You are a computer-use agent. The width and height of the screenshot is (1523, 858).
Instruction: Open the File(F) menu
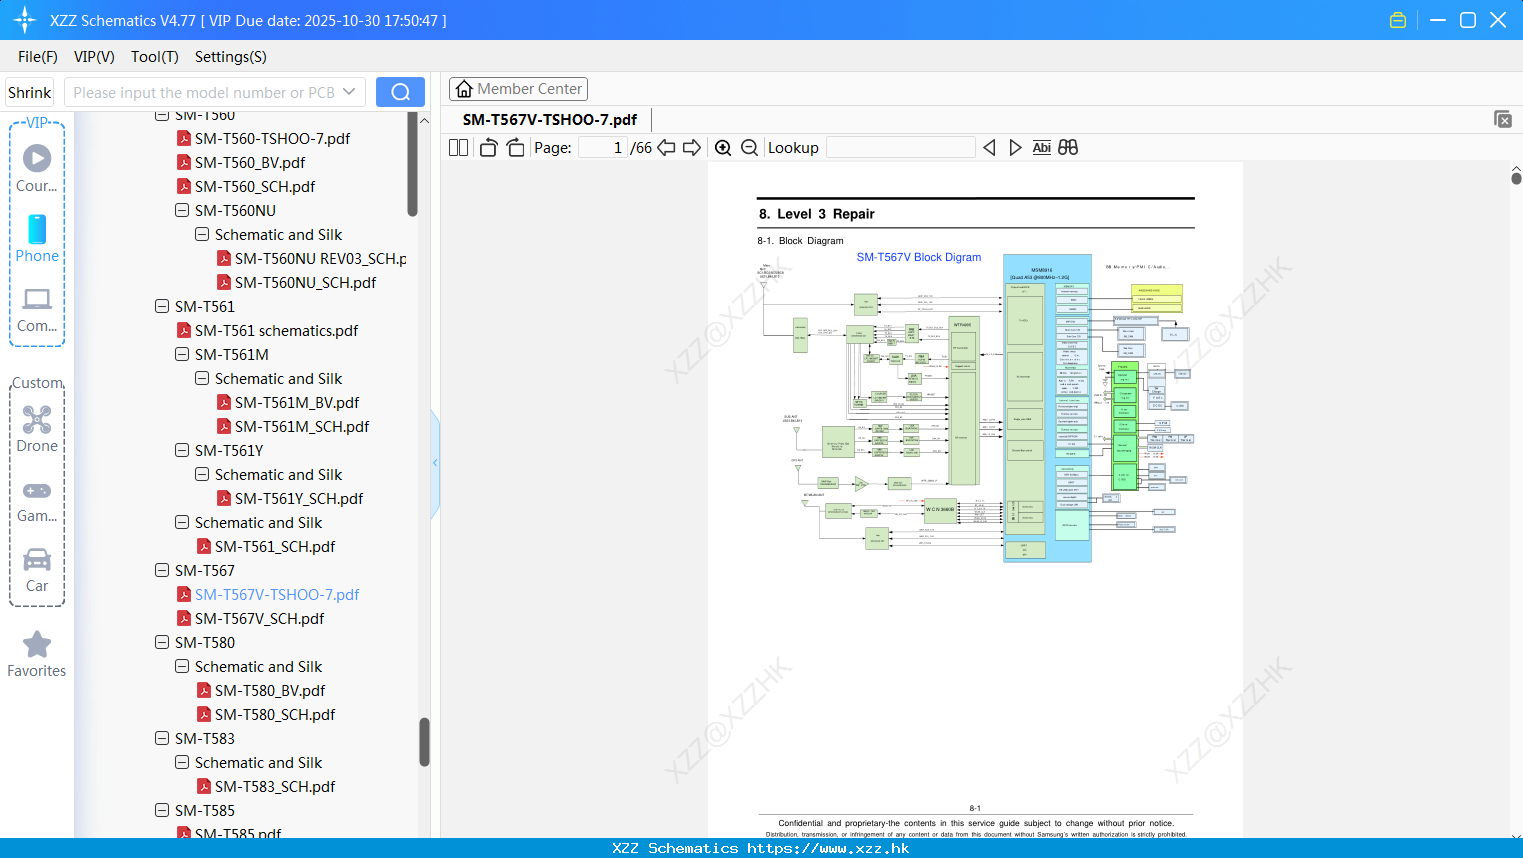[x=38, y=56]
